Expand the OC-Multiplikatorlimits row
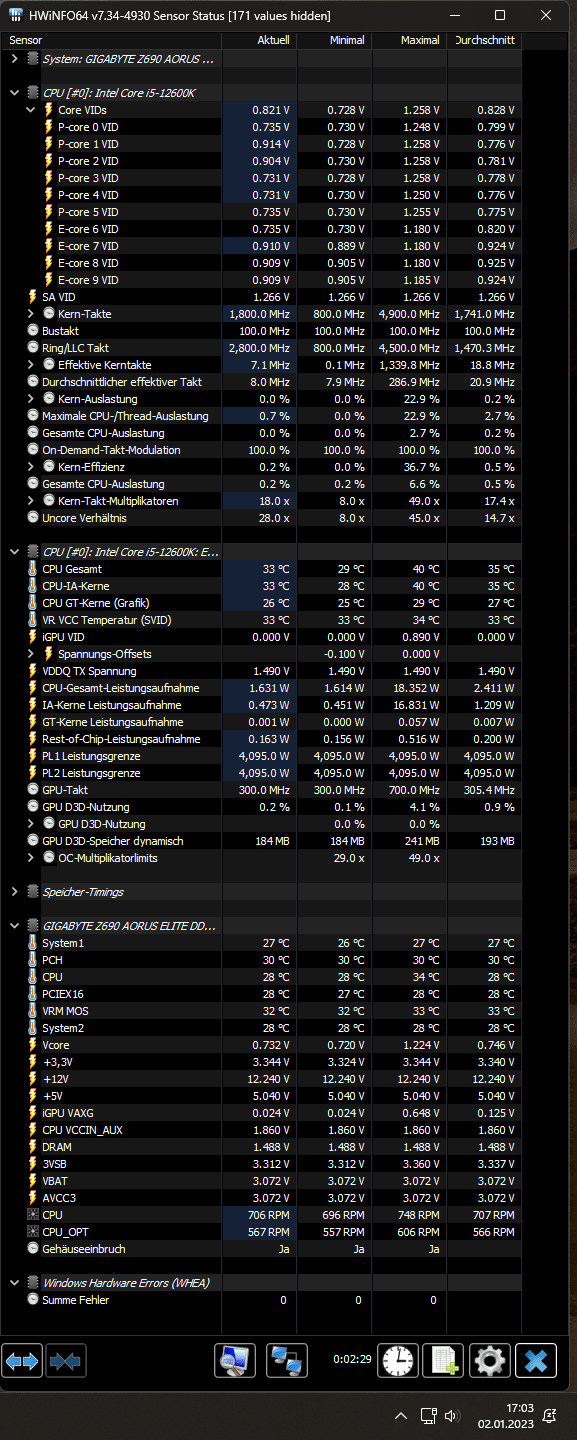This screenshot has width=577, height=1440. coord(31,858)
